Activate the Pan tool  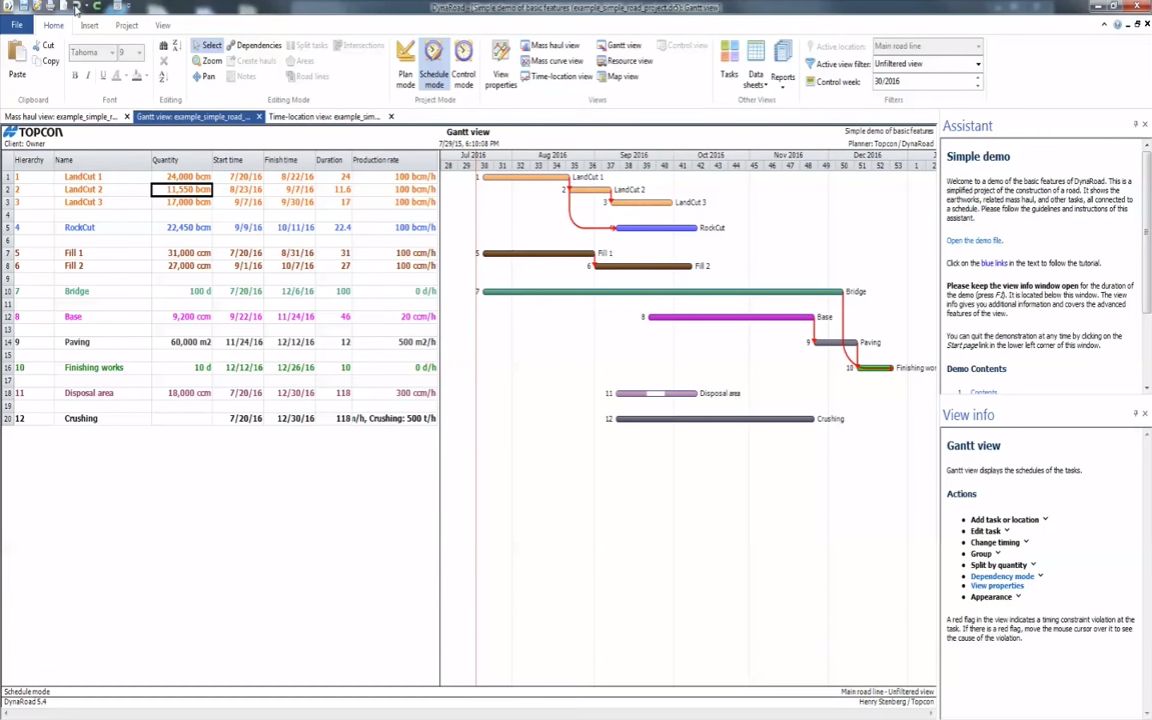[x=204, y=76]
